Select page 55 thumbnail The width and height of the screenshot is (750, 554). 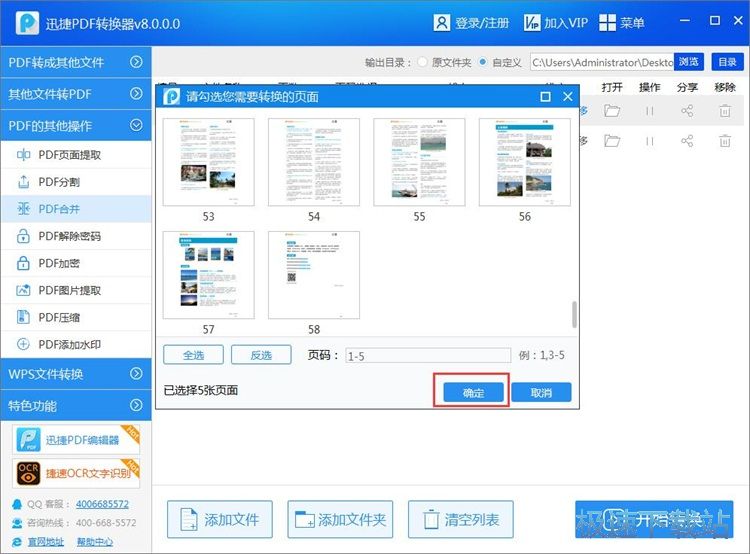tap(419, 162)
